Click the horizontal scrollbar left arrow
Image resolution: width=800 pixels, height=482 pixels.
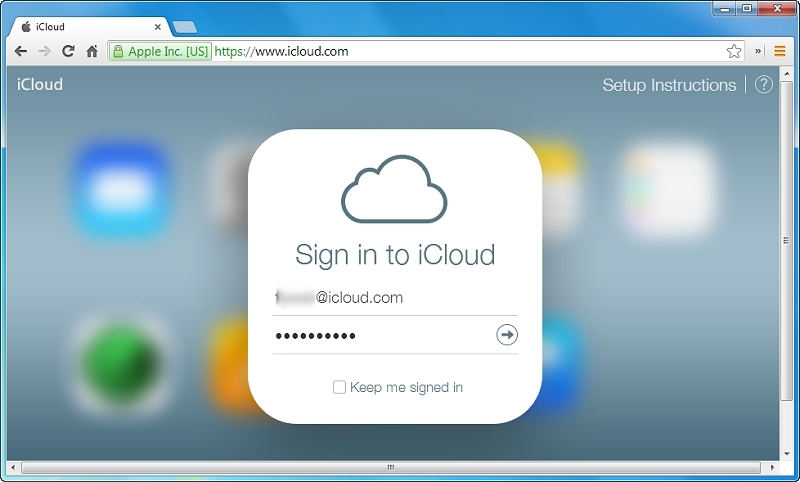coord(13,467)
